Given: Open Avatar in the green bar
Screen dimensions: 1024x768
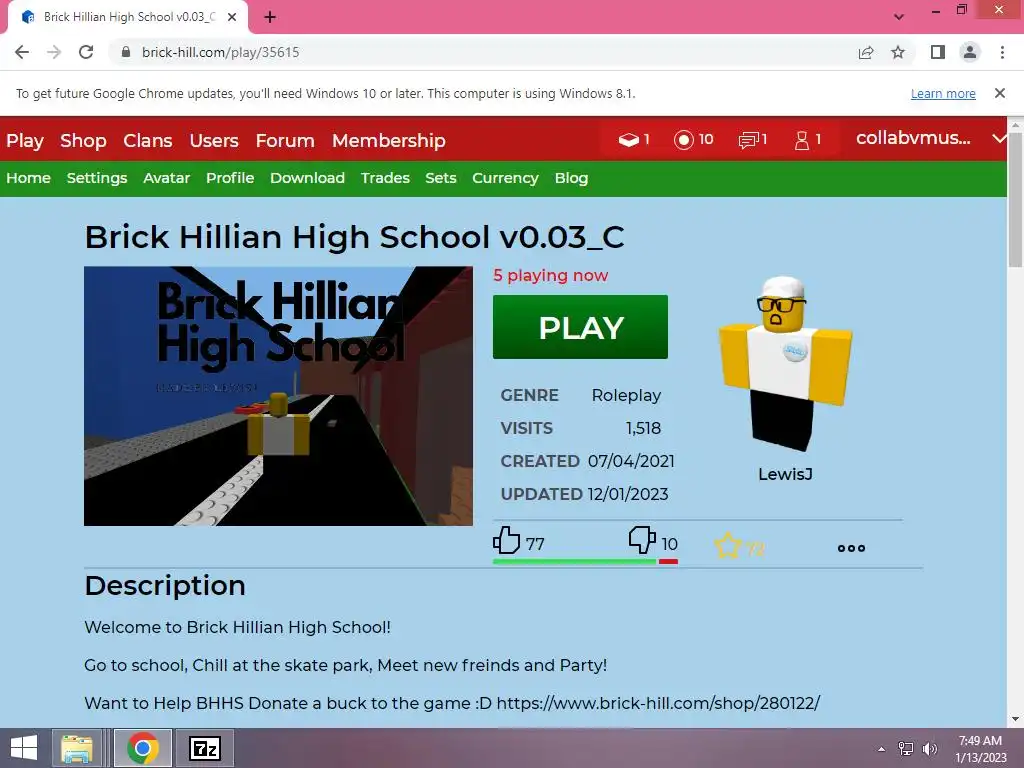Looking at the screenshot, I should pyautogui.click(x=167, y=178).
